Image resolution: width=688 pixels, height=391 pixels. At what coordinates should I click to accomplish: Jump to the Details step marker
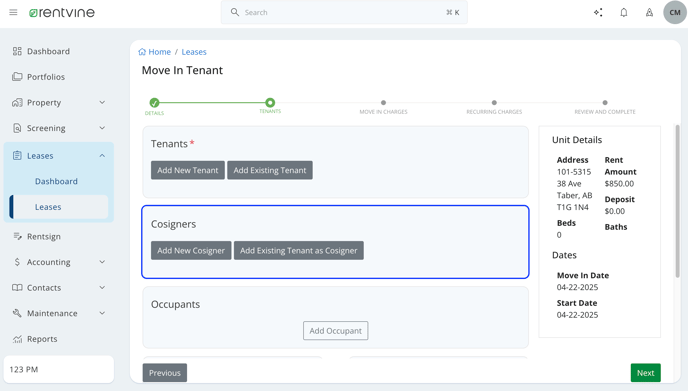(154, 103)
